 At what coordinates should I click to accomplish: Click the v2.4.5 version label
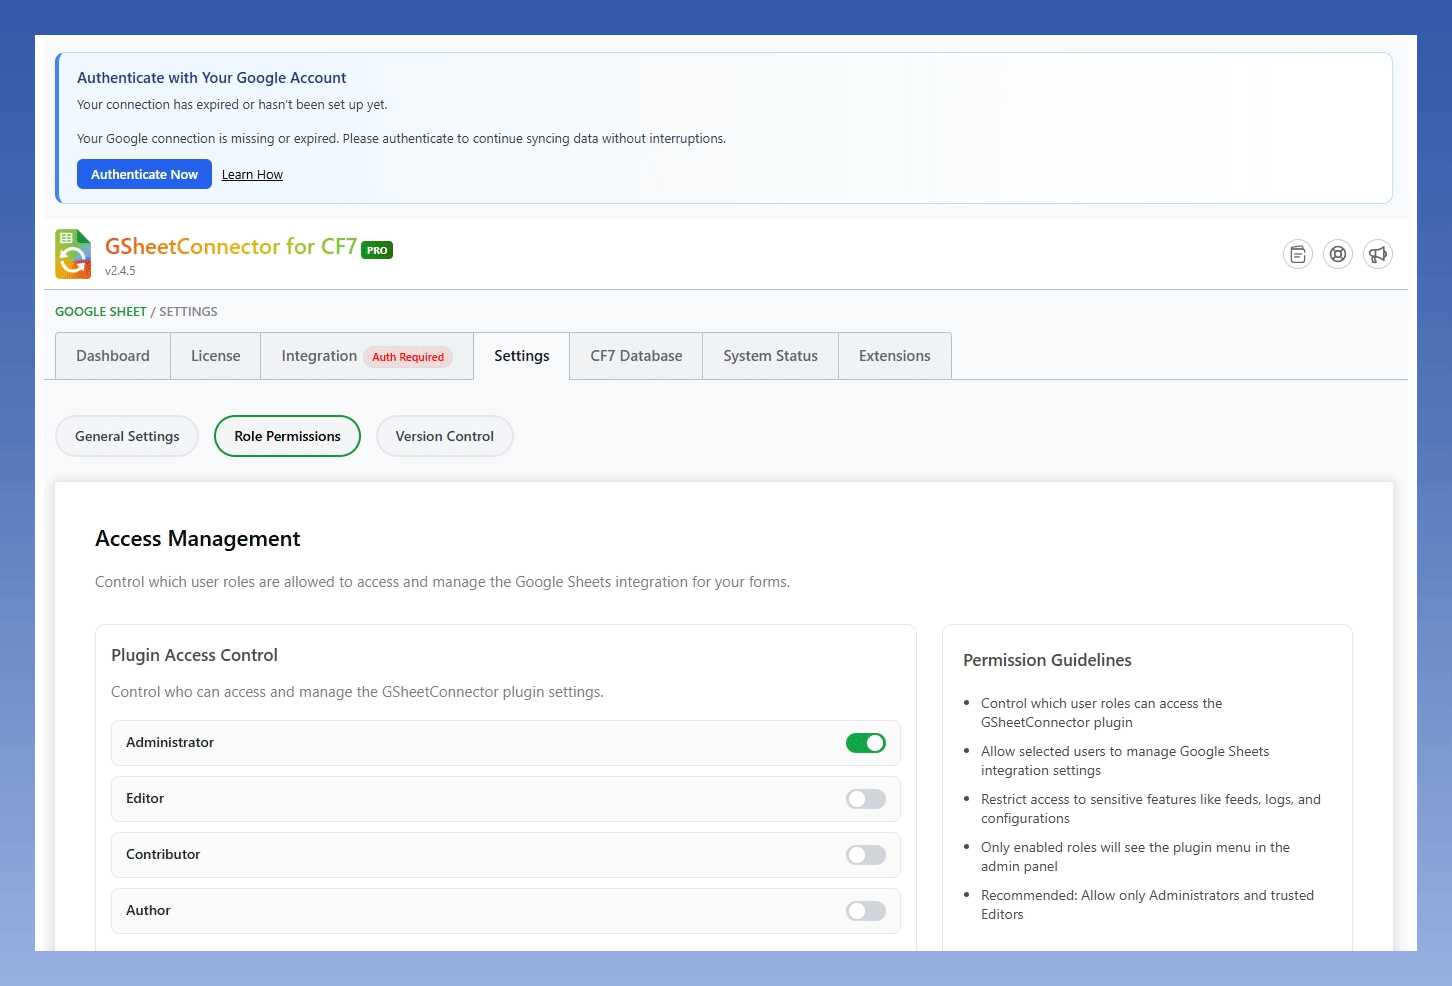coord(120,271)
